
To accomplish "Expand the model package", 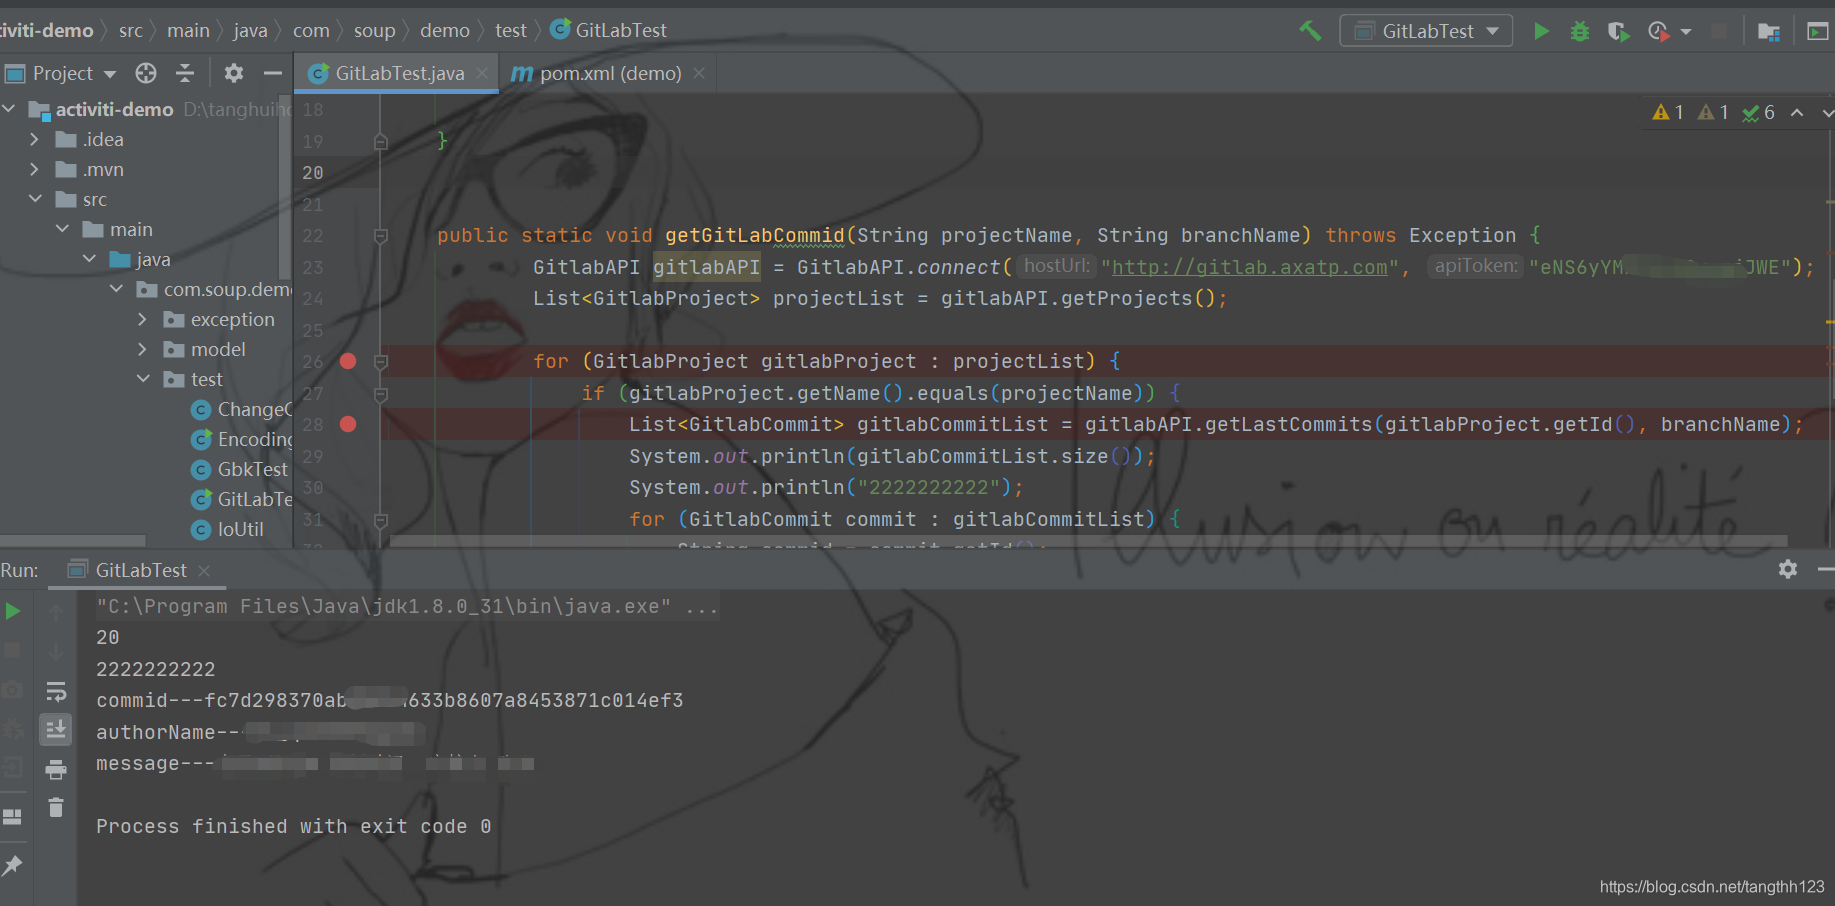I will click(142, 349).
